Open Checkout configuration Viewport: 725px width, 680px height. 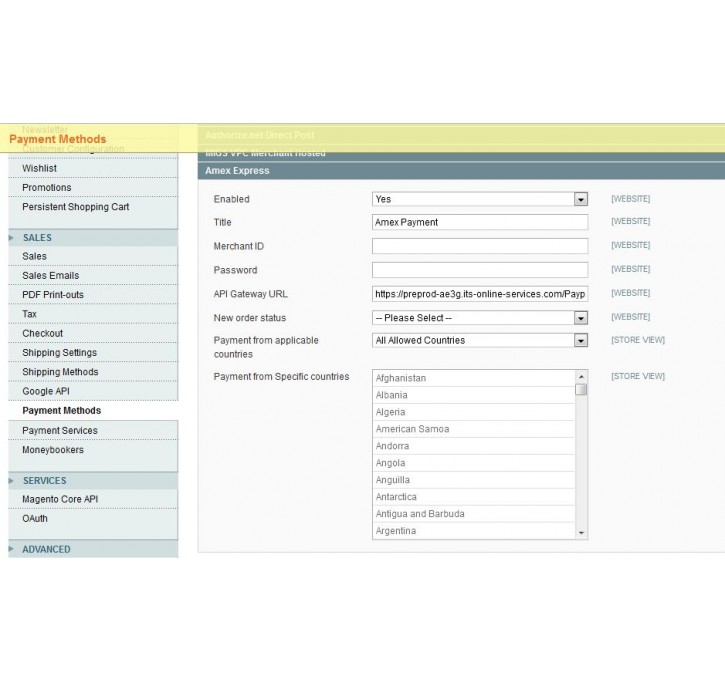(92, 333)
